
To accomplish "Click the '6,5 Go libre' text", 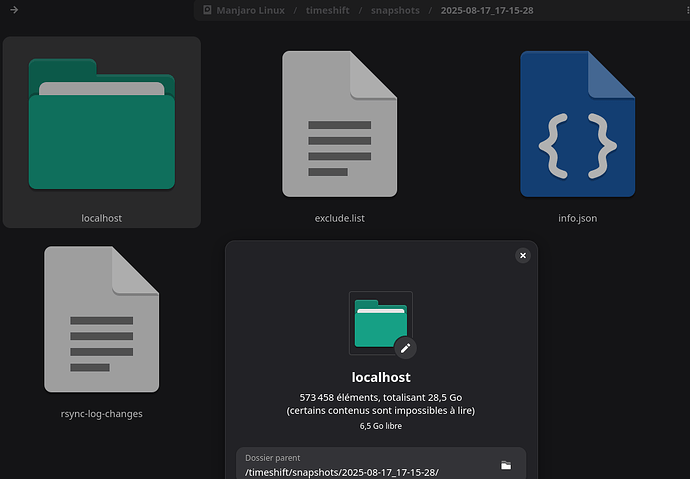I will point(381,426).
